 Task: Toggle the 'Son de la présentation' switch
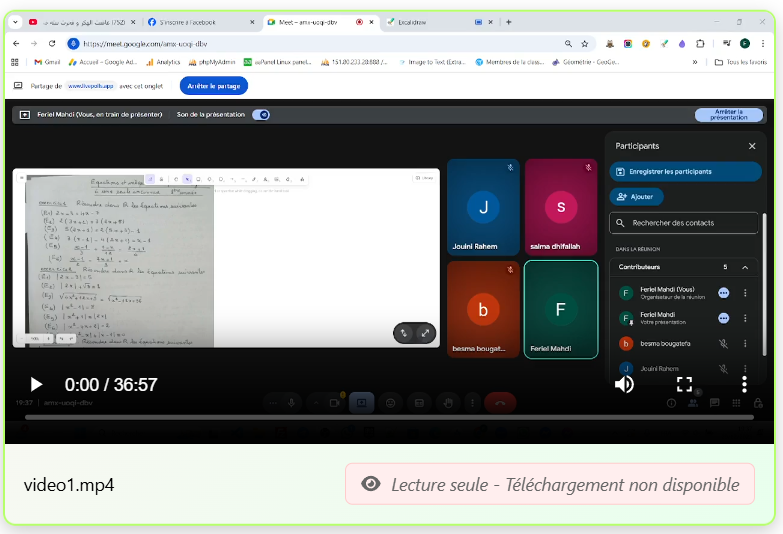[261, 115]
